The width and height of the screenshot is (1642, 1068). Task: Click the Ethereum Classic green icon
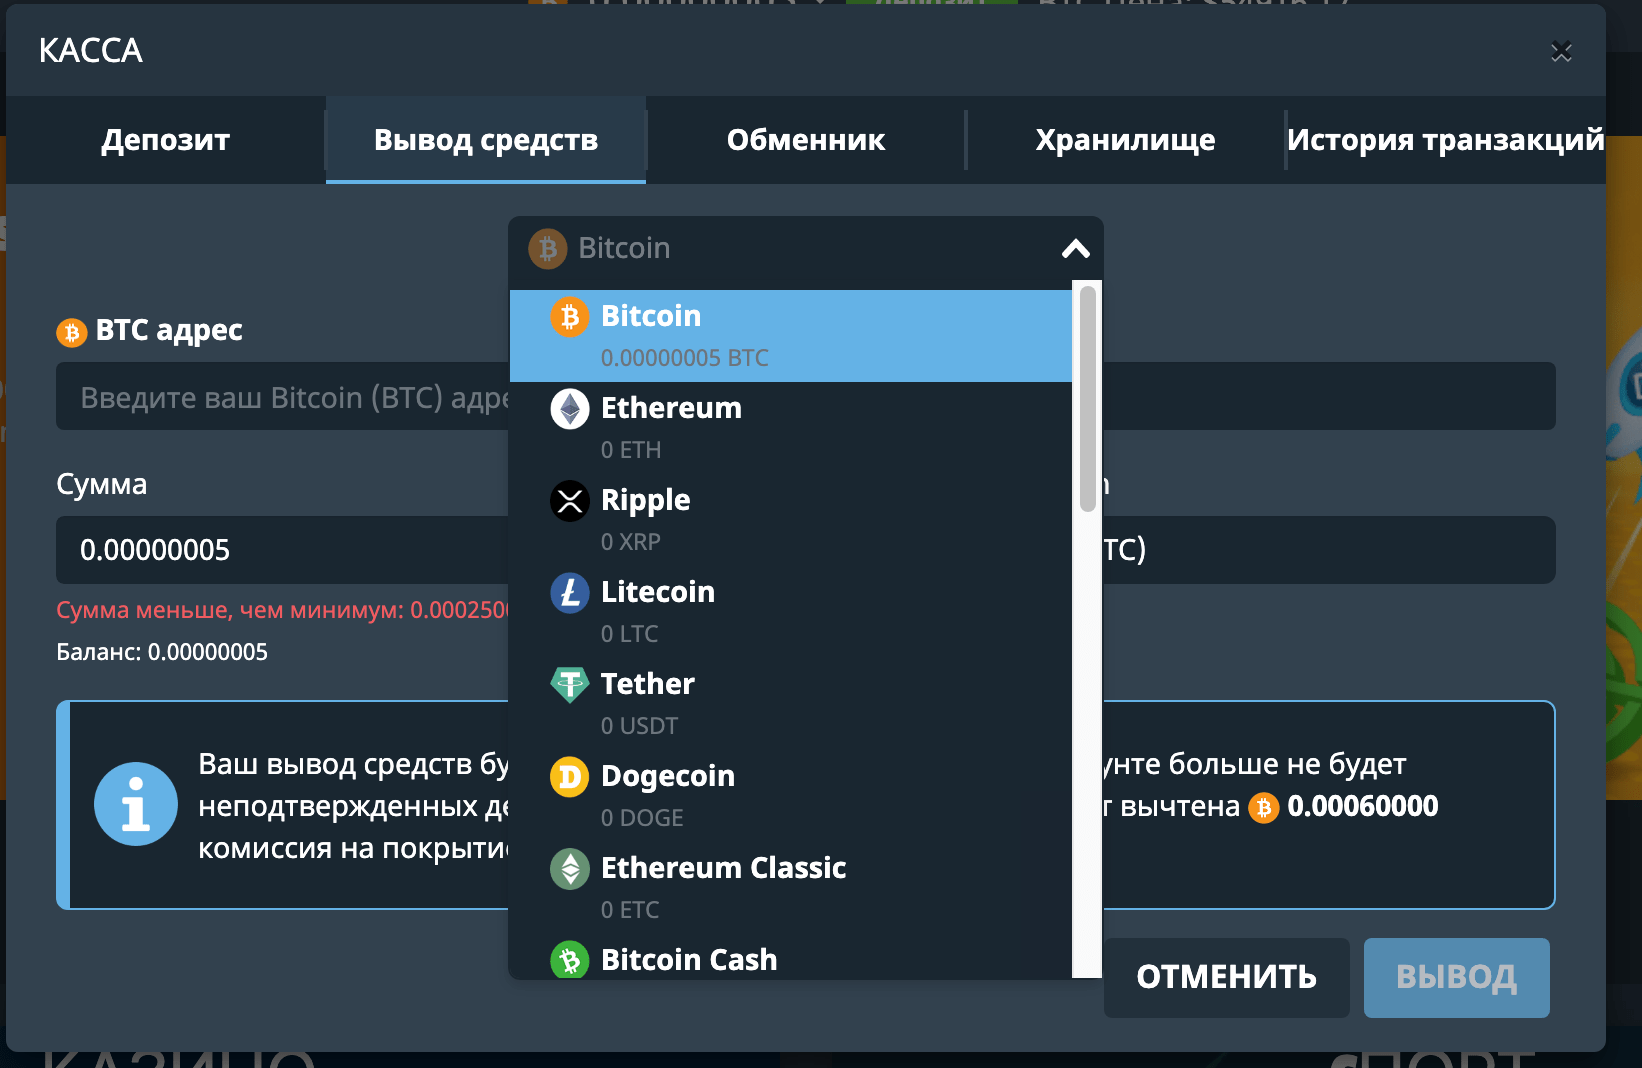coord(570,869)
